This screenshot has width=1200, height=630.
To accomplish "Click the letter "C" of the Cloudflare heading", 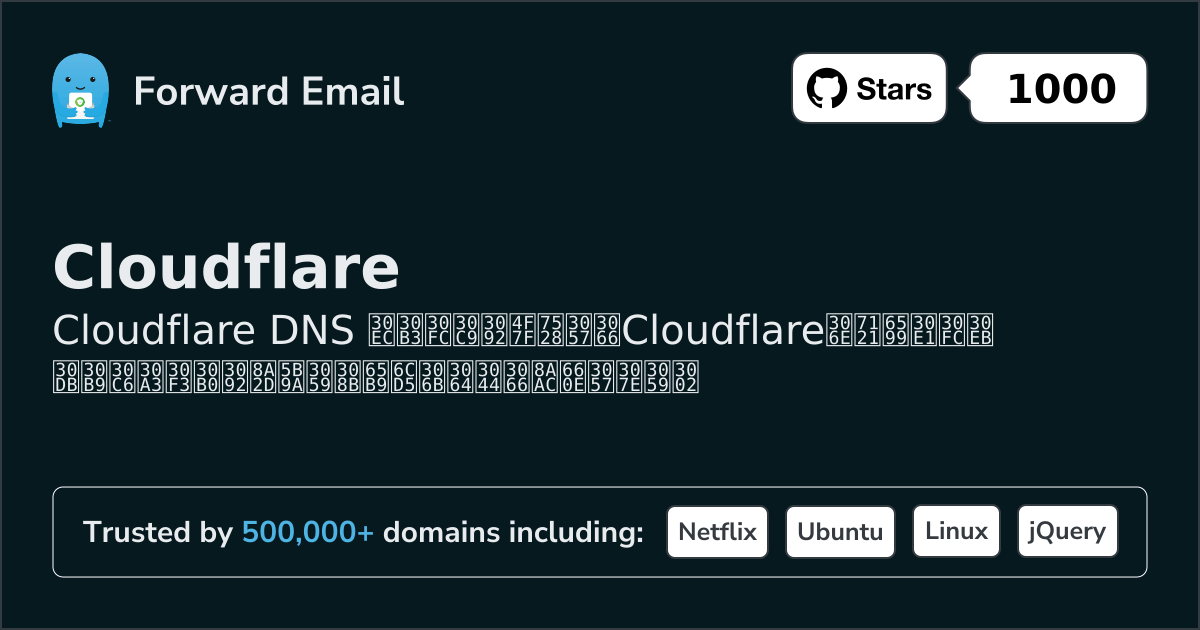I will click(76, 267).
